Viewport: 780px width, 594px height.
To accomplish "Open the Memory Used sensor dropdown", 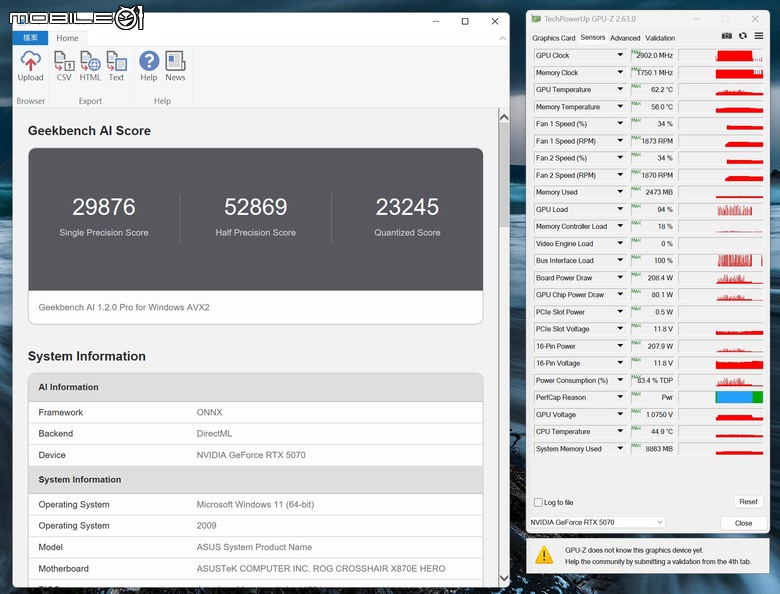I will (x=620, y=192).
